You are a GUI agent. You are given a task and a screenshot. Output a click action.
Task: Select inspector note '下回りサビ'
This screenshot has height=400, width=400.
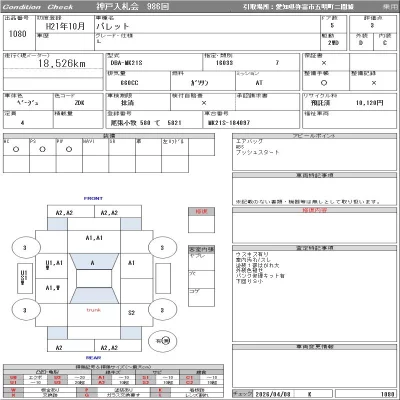pyautogui.click(x=250, y=281)
